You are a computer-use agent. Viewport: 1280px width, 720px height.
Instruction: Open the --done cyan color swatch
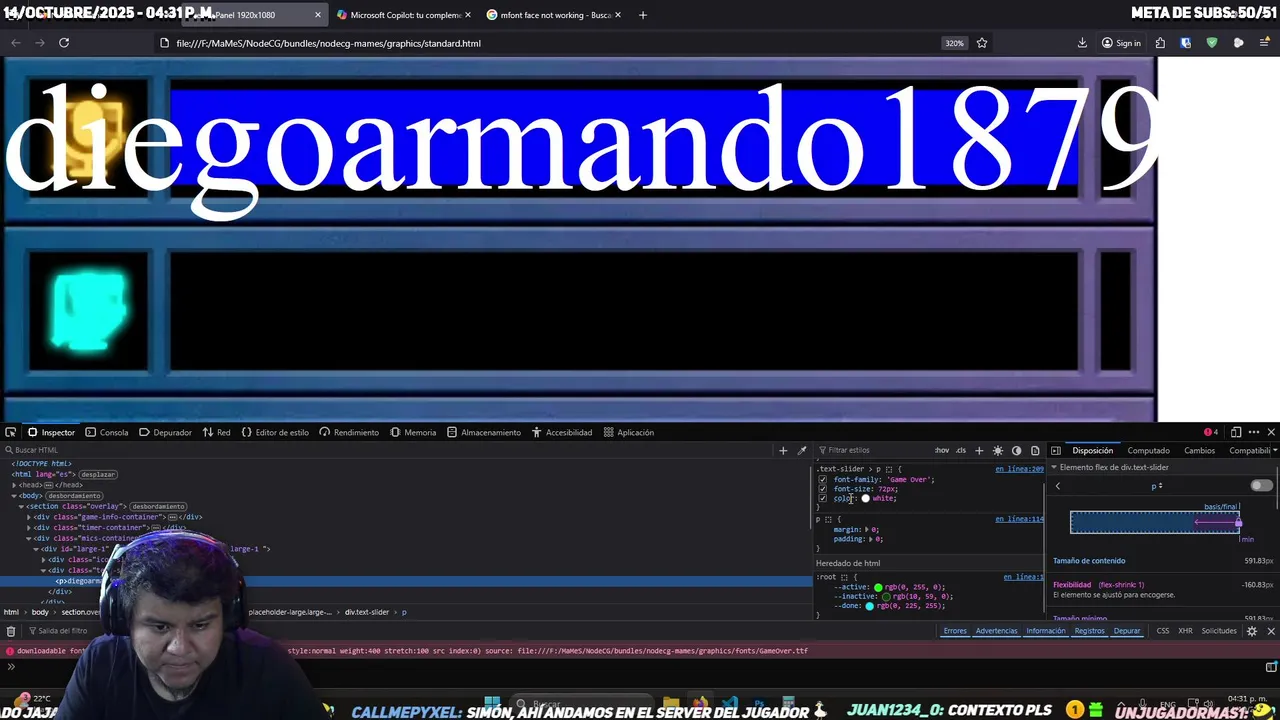click(870, 606)
